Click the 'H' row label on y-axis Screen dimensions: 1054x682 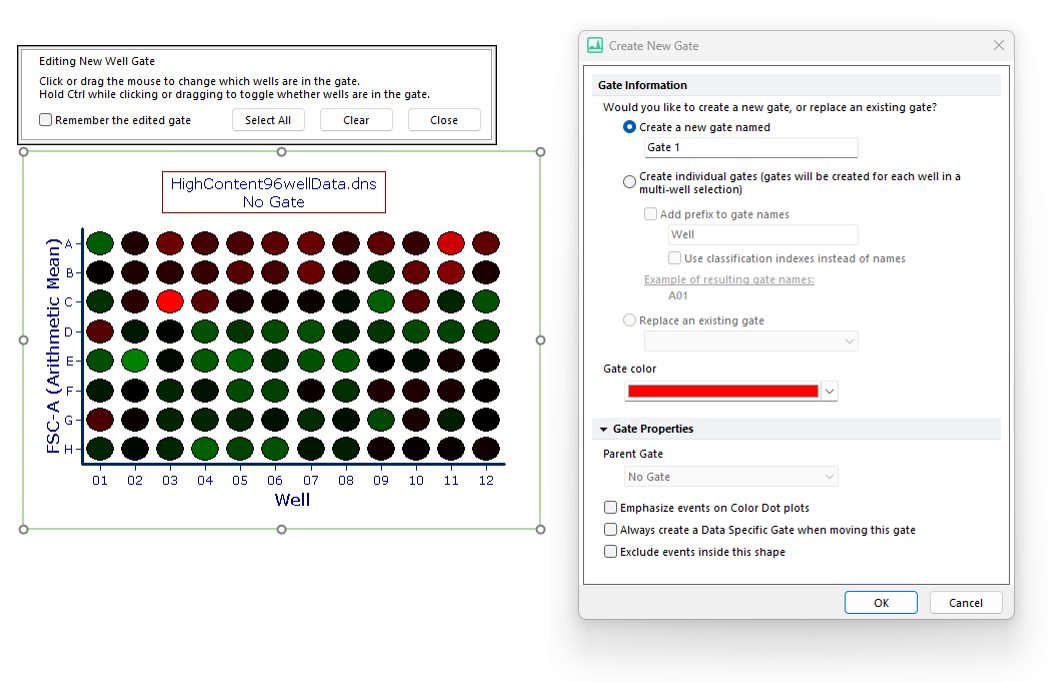pos(69,449)
